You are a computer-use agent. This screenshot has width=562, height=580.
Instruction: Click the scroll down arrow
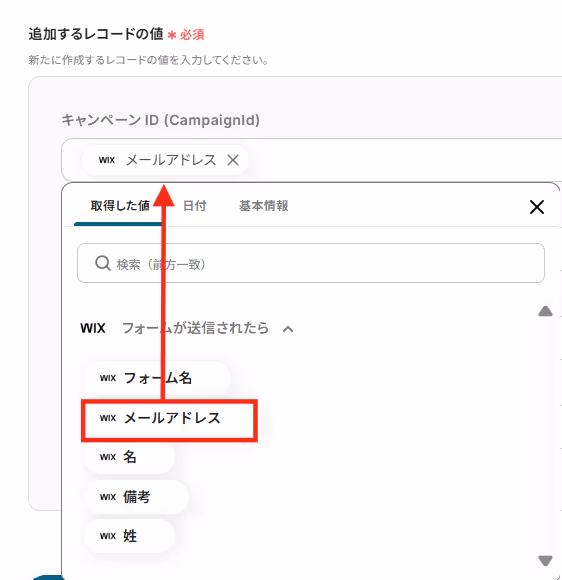545,560
